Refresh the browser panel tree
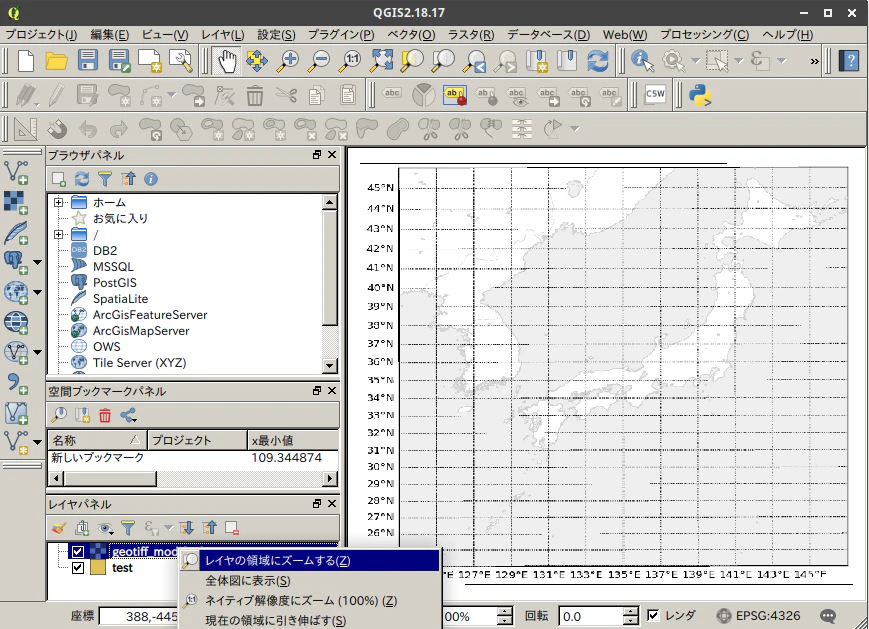 click(82, 178)
